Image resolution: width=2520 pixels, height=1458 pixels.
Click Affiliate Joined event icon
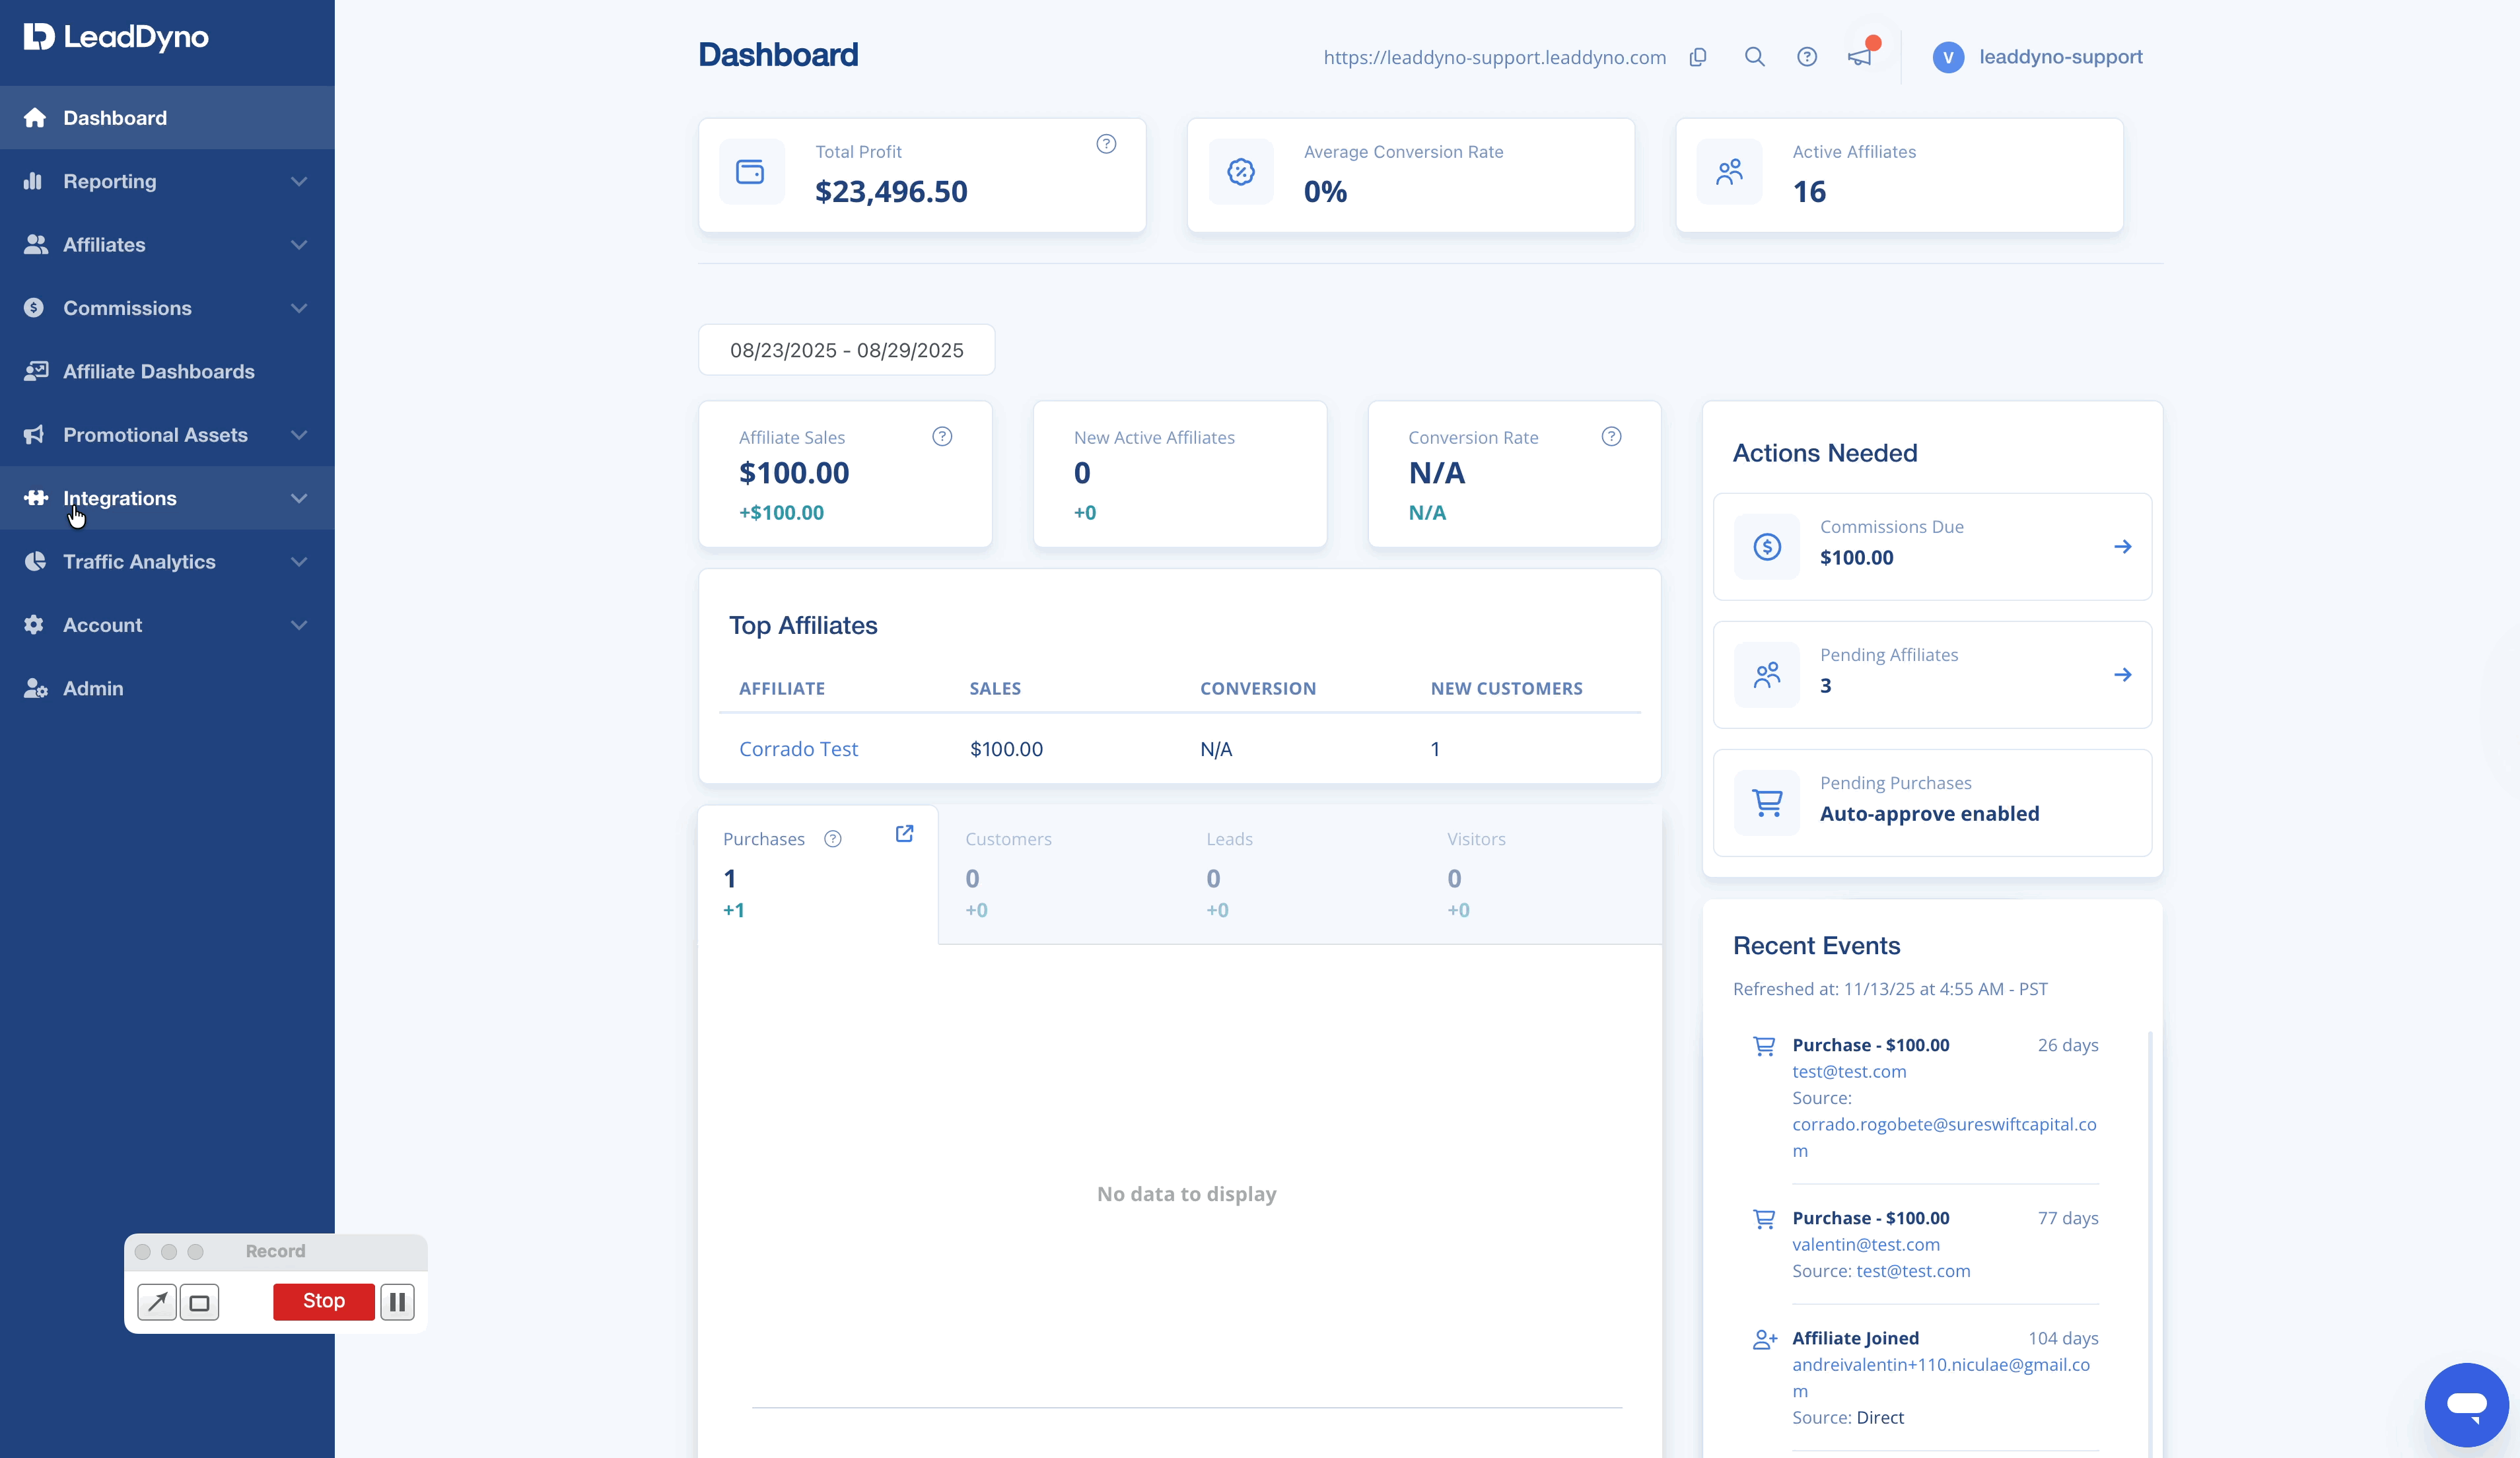(x=1765, y=1340)
